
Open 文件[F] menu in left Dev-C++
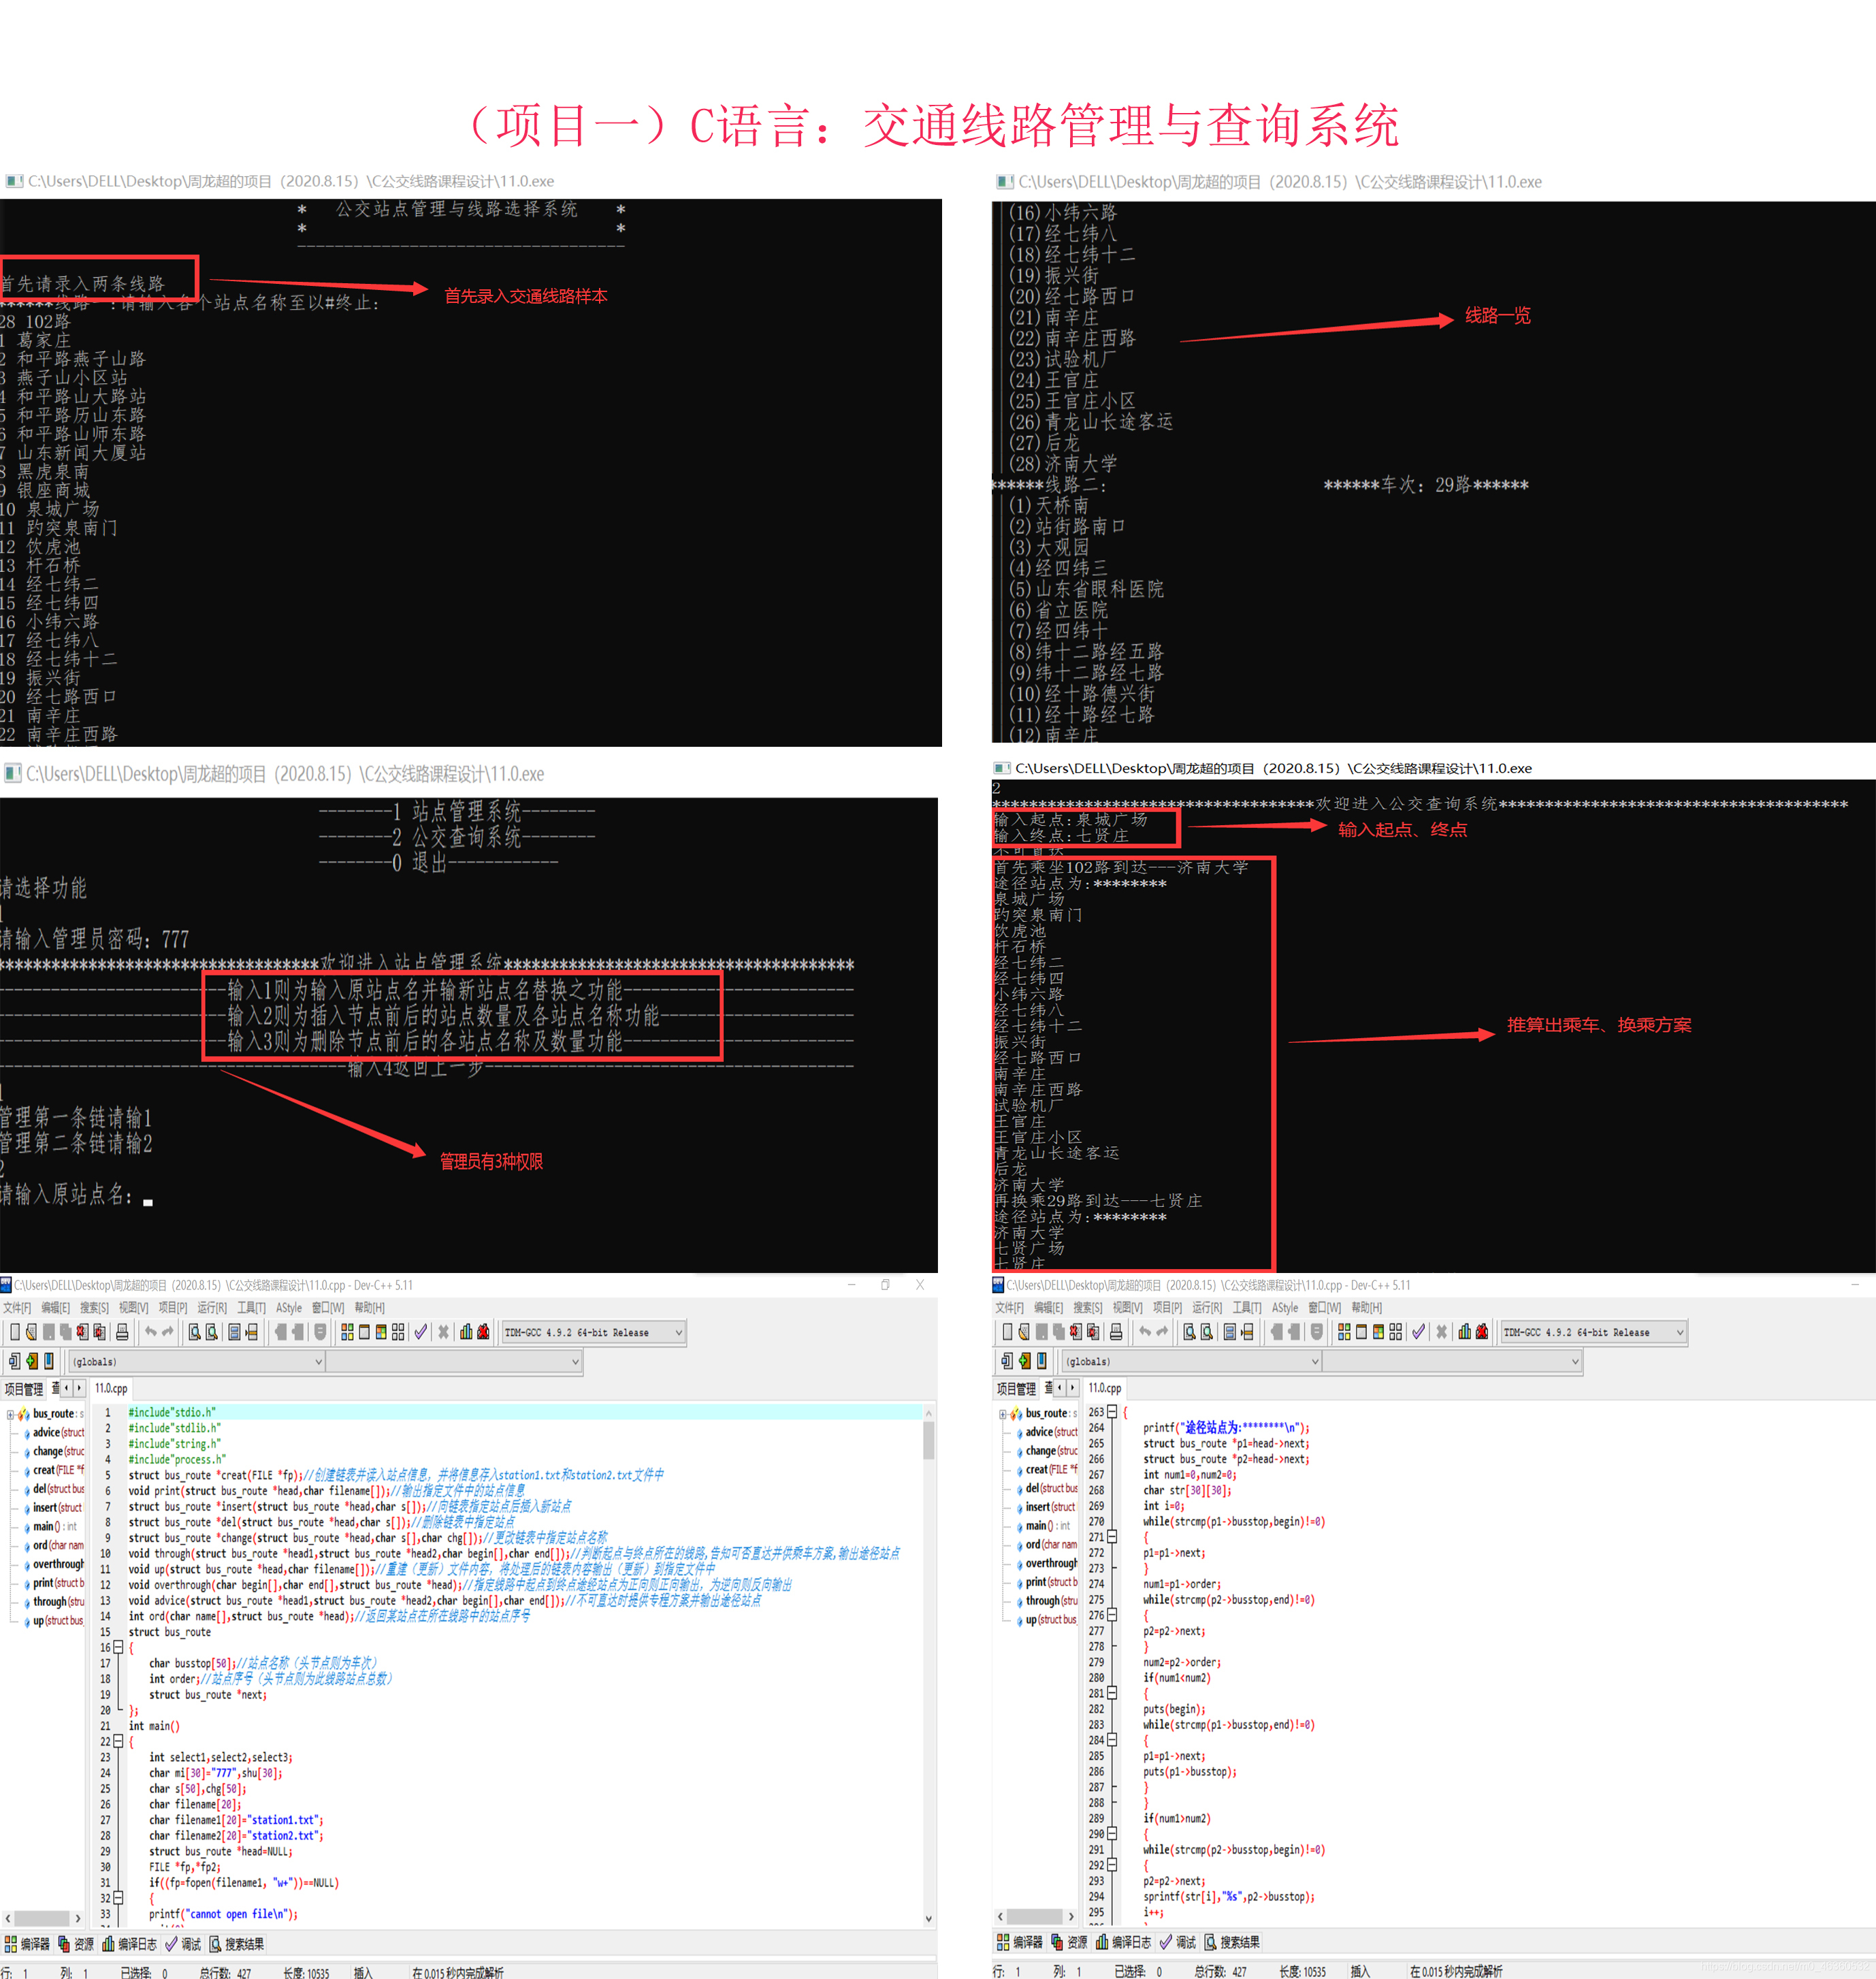point(17,1308)
